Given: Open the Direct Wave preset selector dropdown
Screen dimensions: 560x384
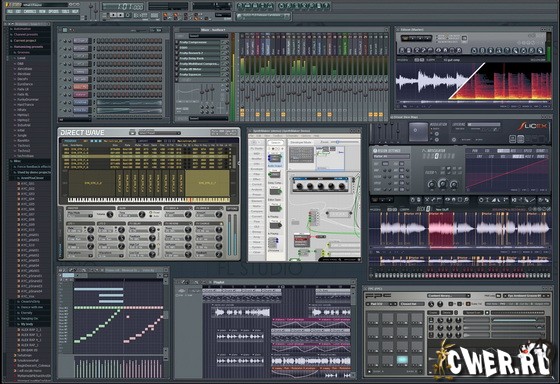Looking at the screenshot, I should pos(159,133).
